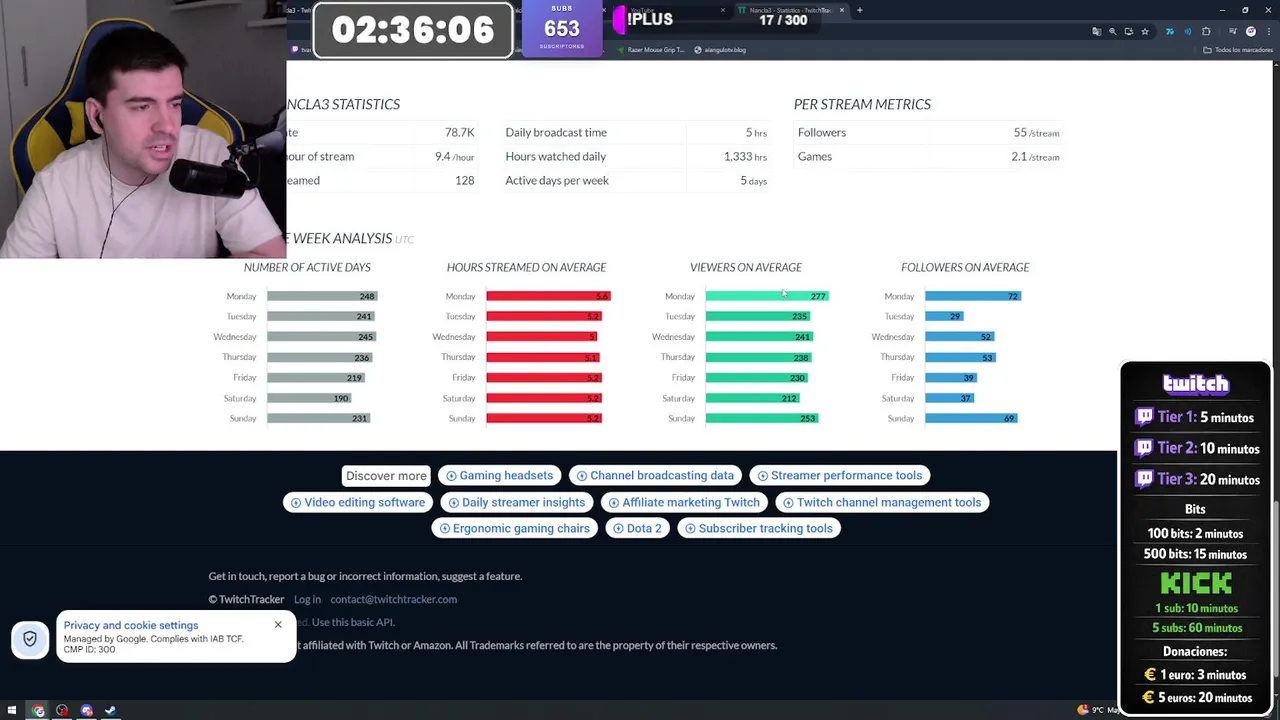The height and width of the screenshot is (720, 1280).
Task: Open the media control icon in toolbar
Action: pos(1232,31)
